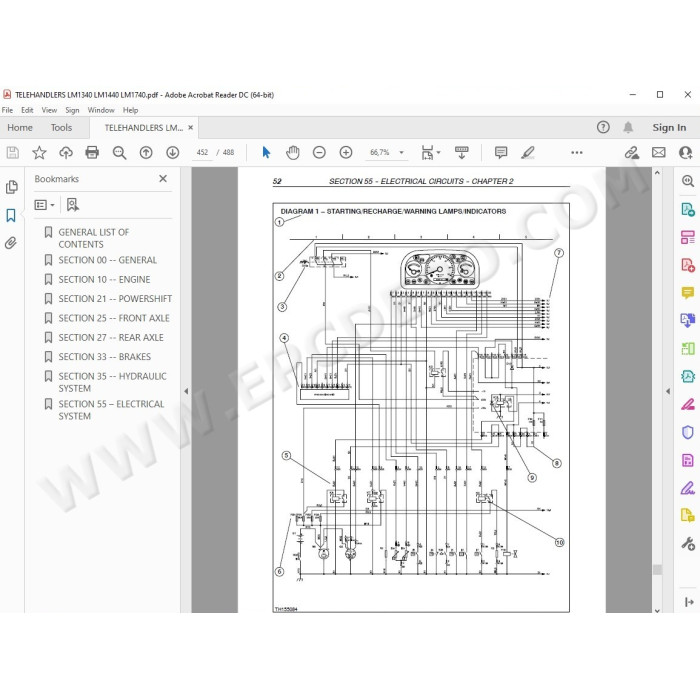This screenshot has width=700, height=700.
Task: Collapse the left navigation pane arrow
Action: pyautogui.click(x=186, y=391)
